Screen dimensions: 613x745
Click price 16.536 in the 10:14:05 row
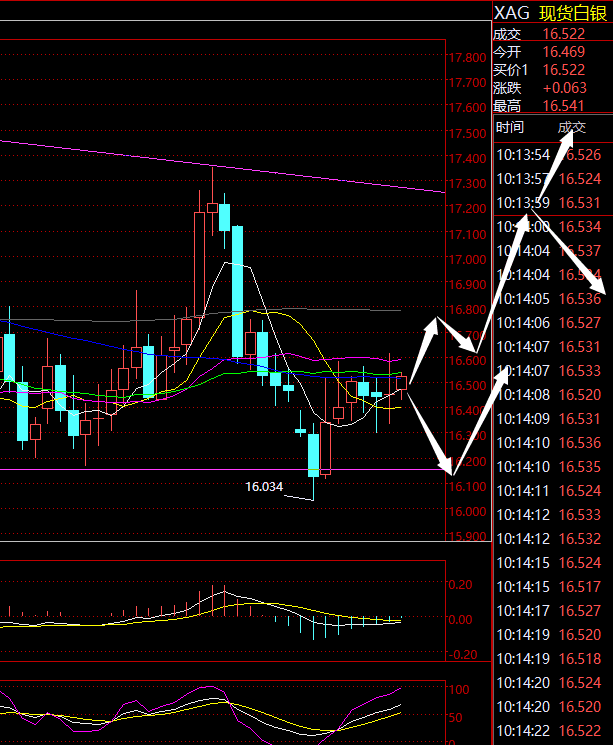pos(580,299)
